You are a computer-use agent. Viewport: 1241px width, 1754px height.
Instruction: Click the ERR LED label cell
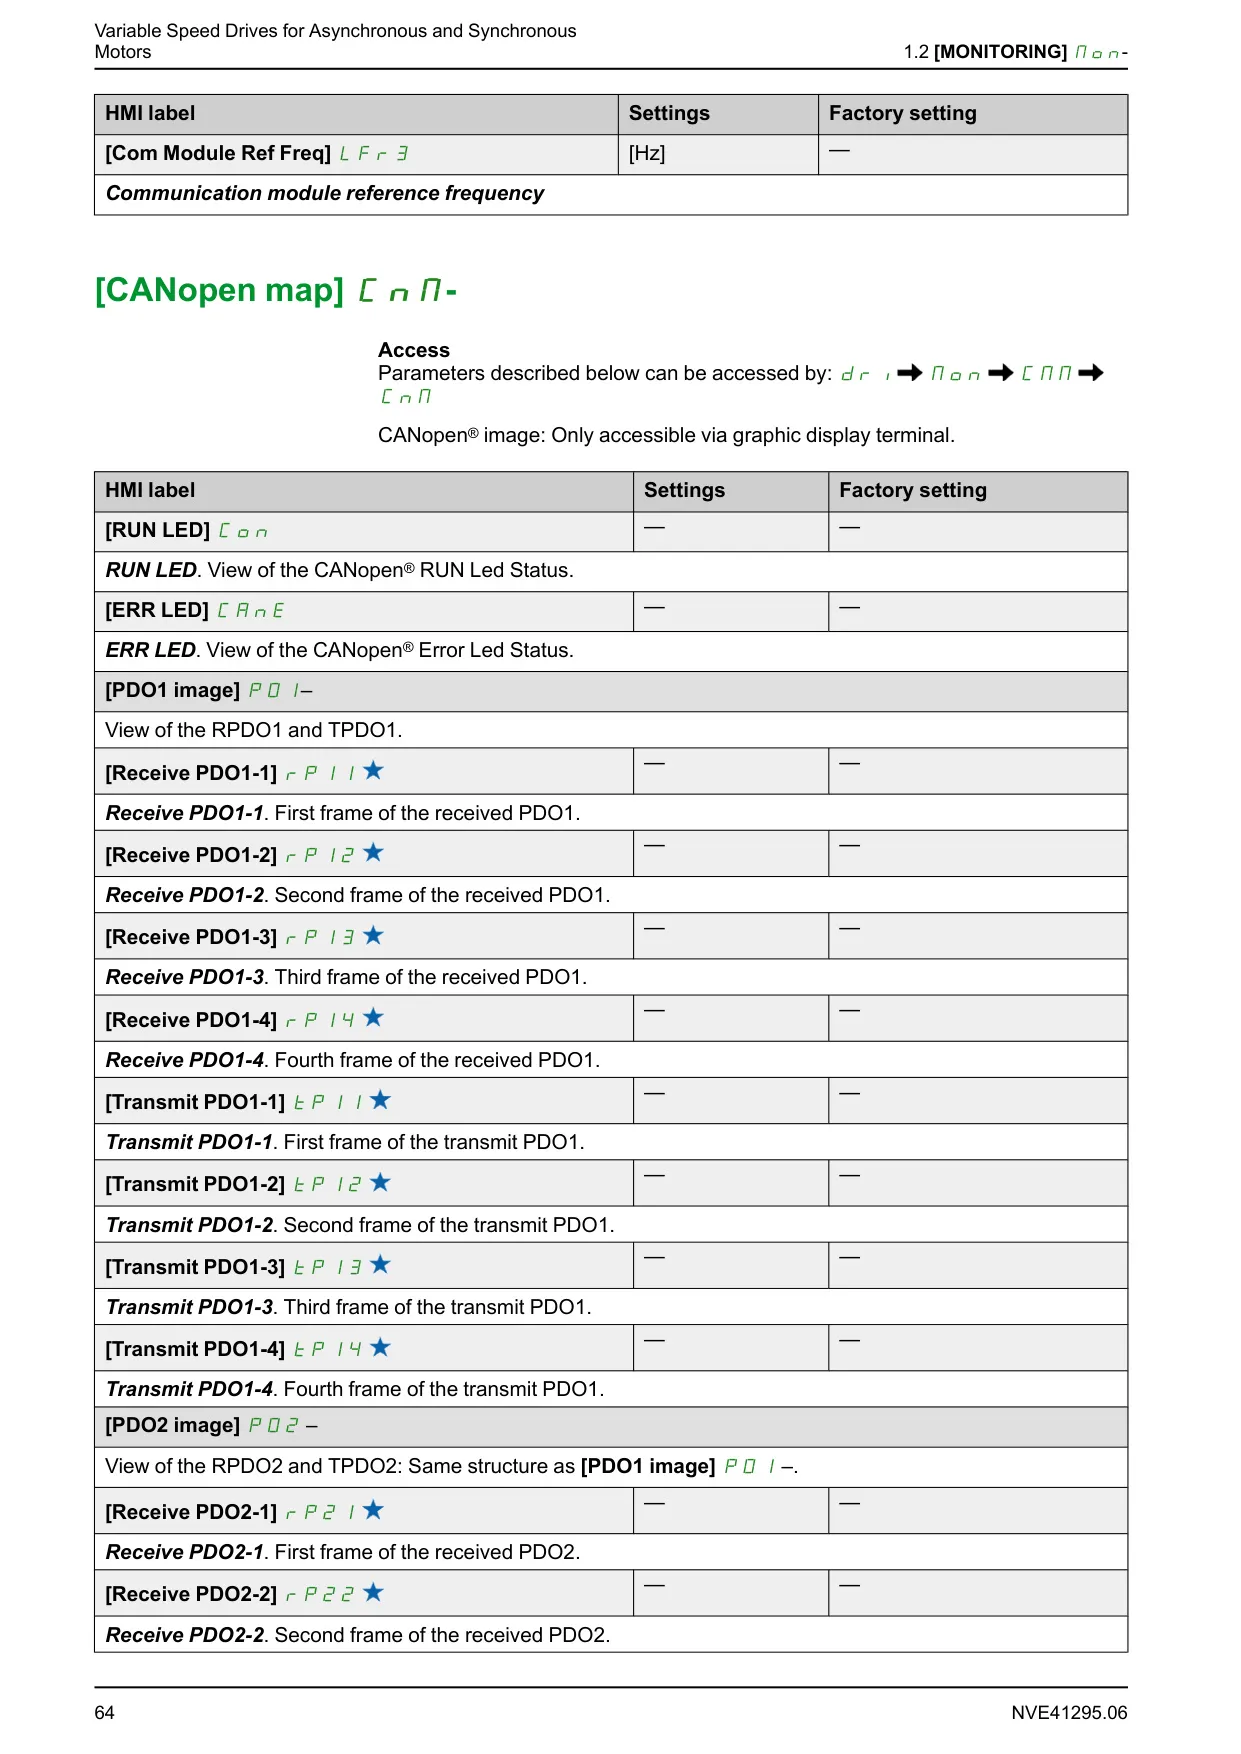pyautogui.click(x=364, y=611)
